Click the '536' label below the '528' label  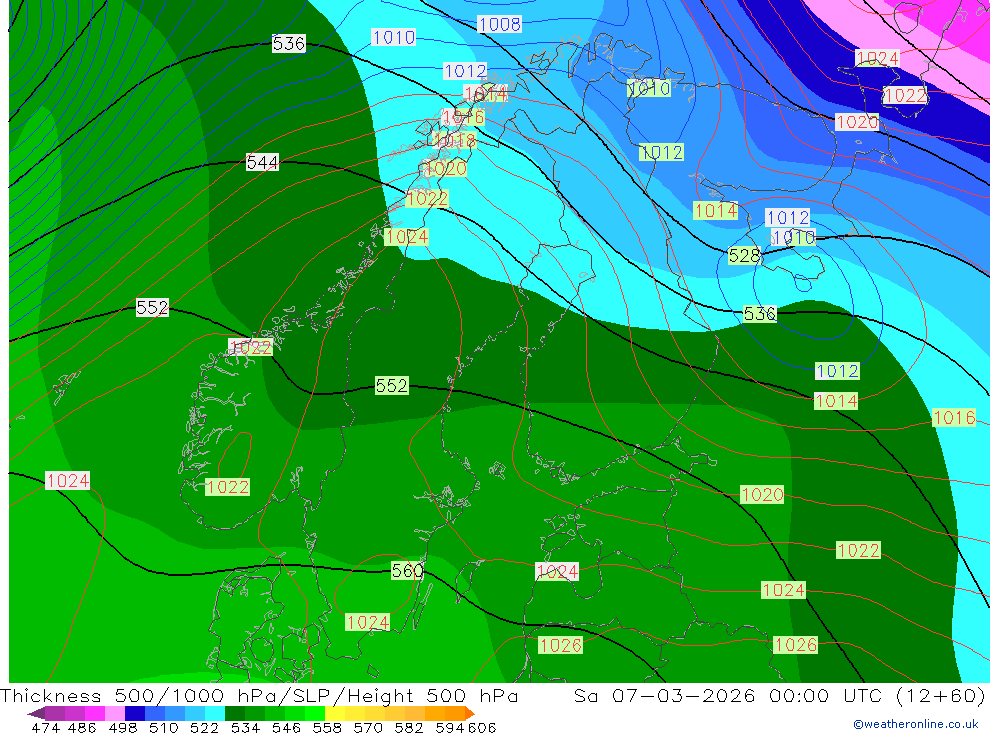click(x=760, y=313)
